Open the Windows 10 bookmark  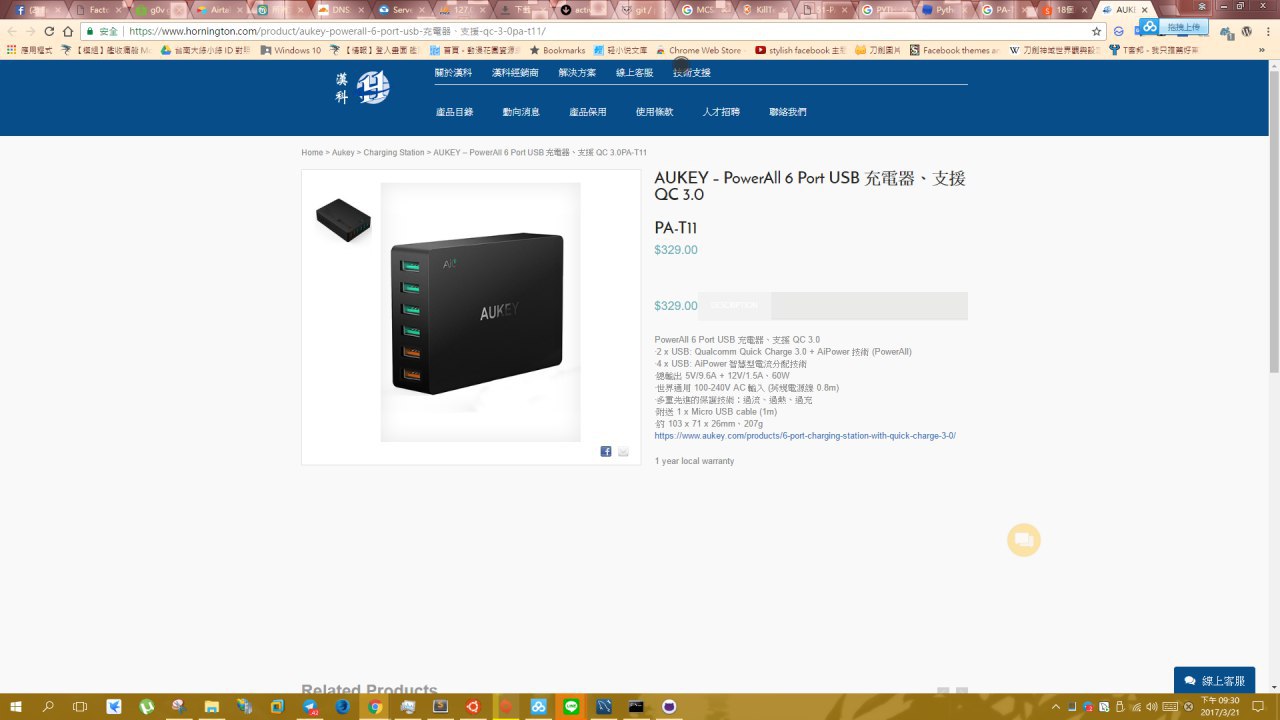tap(291, 50)
